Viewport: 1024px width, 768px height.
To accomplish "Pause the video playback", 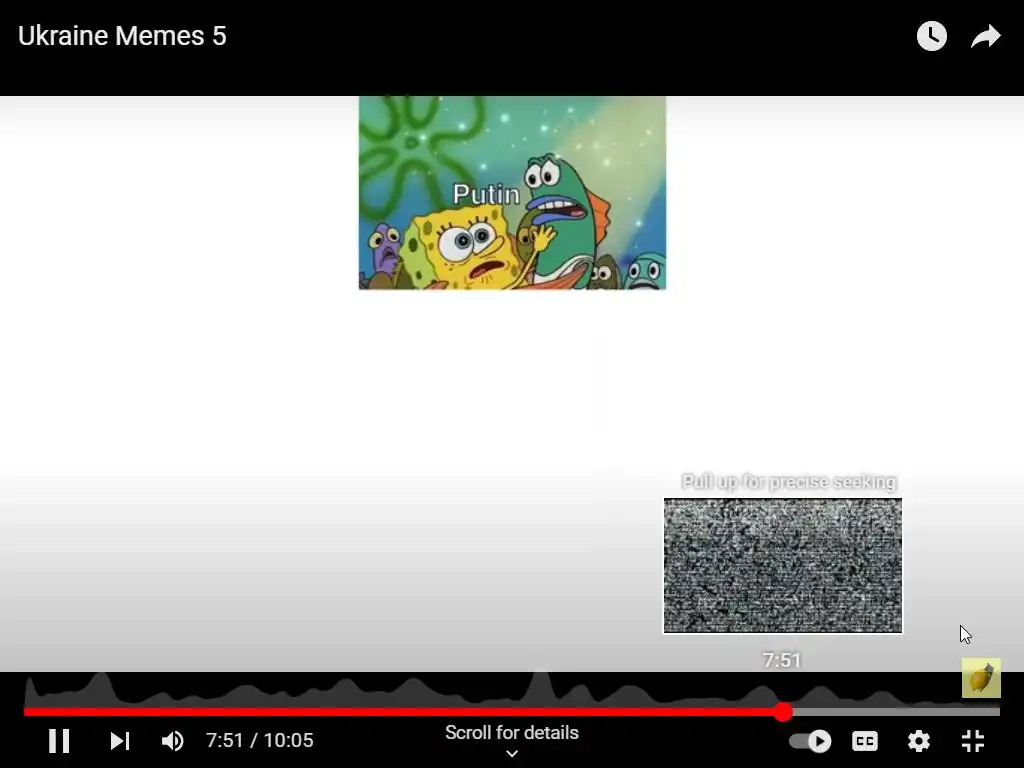I will pos(59,741).
